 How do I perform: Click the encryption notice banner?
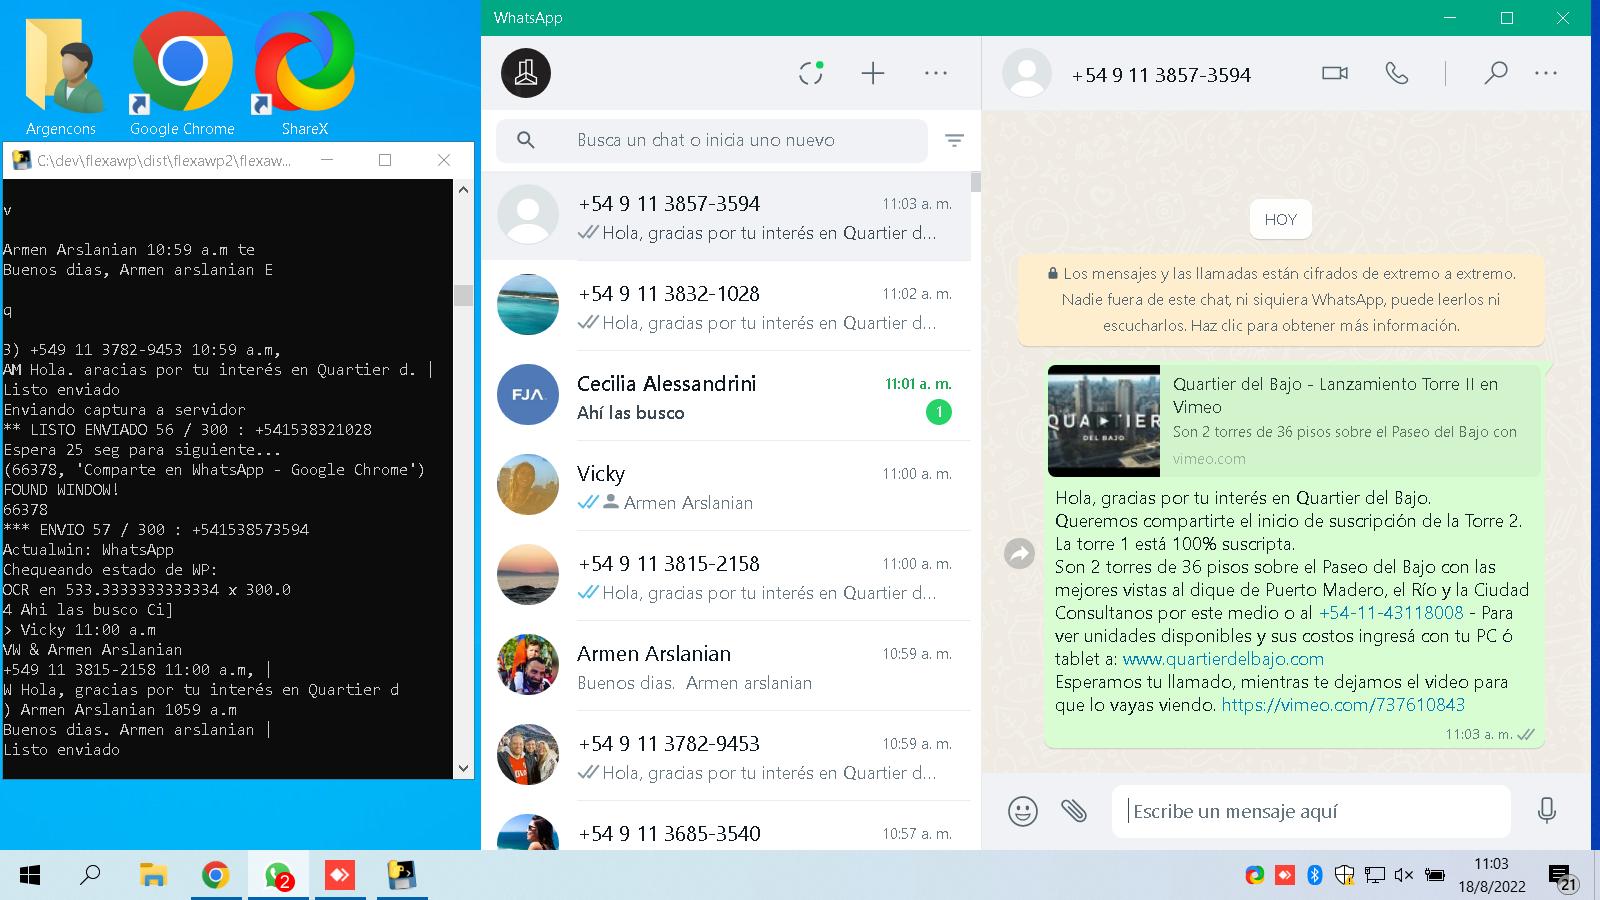[1281, 299]
